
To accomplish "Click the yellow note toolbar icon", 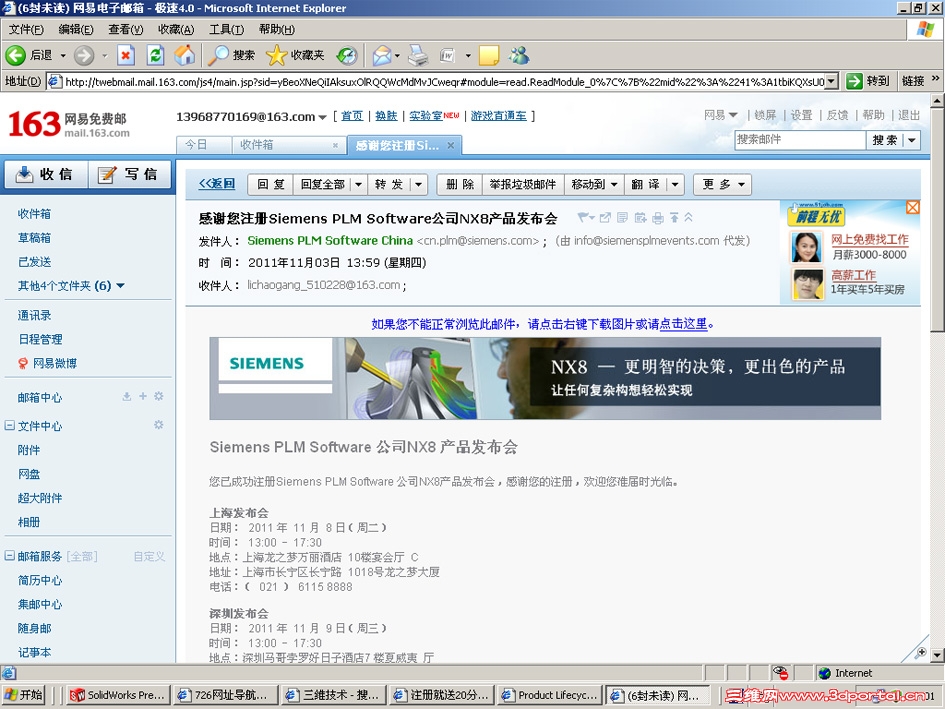I will click(x=489, y=55).
